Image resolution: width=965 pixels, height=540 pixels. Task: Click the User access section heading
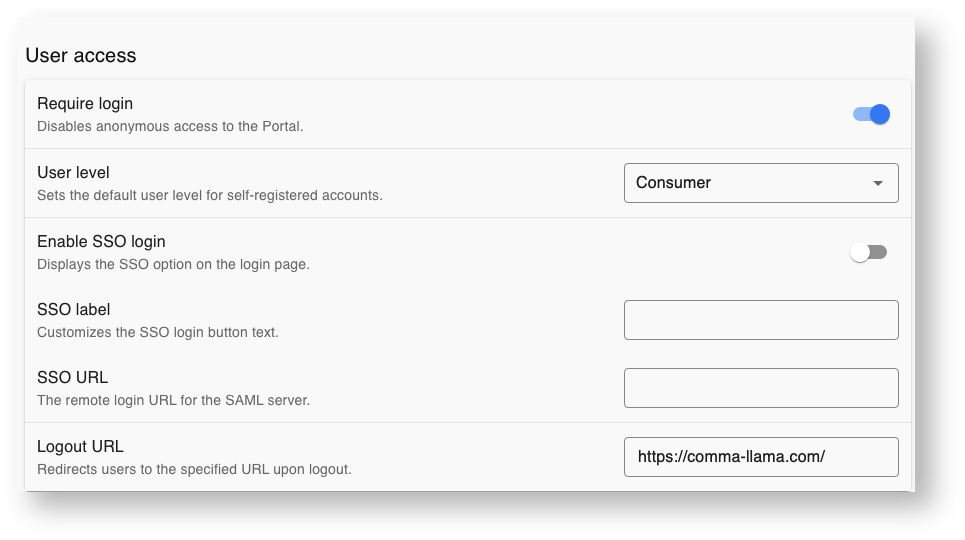pos(81,55)
